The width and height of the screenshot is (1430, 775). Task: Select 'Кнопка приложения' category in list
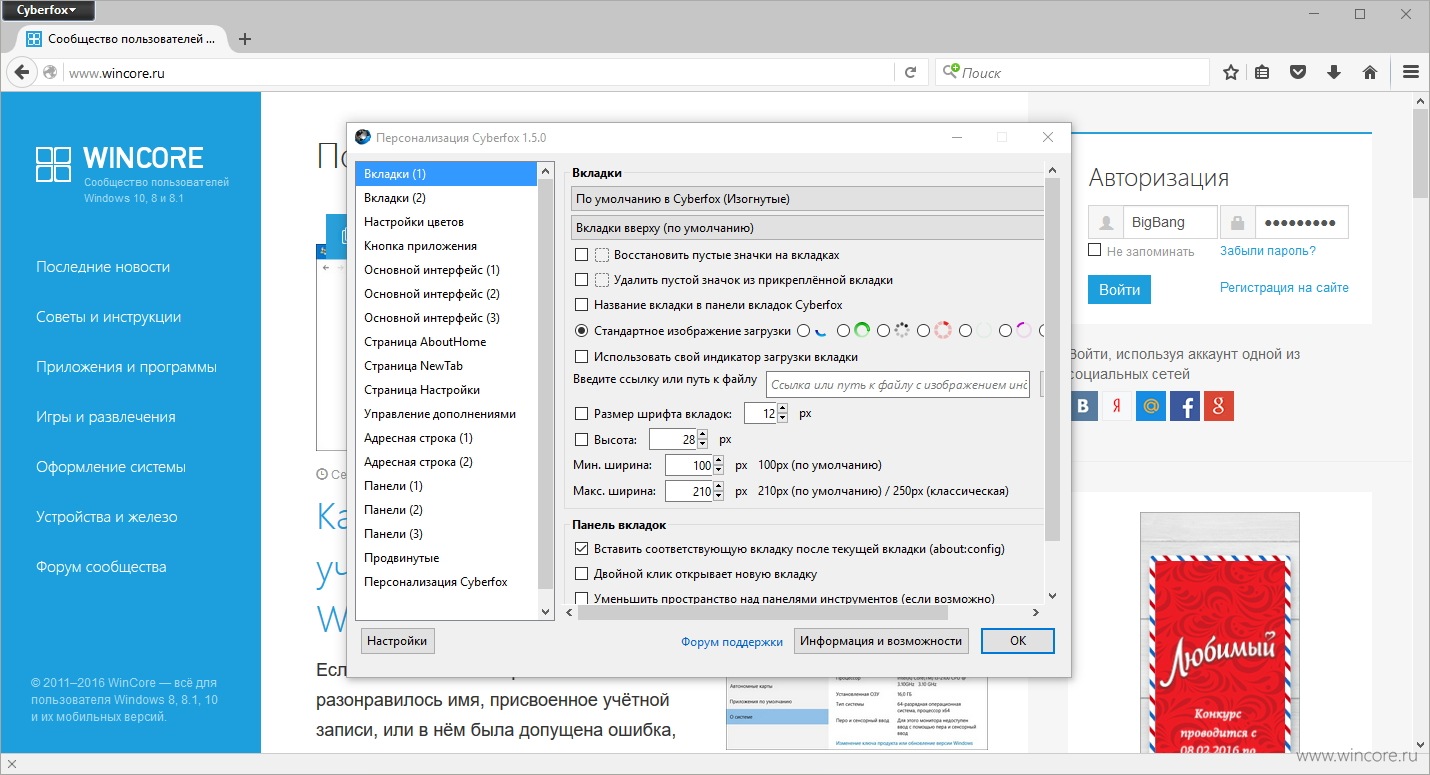(x=446, y=246)
